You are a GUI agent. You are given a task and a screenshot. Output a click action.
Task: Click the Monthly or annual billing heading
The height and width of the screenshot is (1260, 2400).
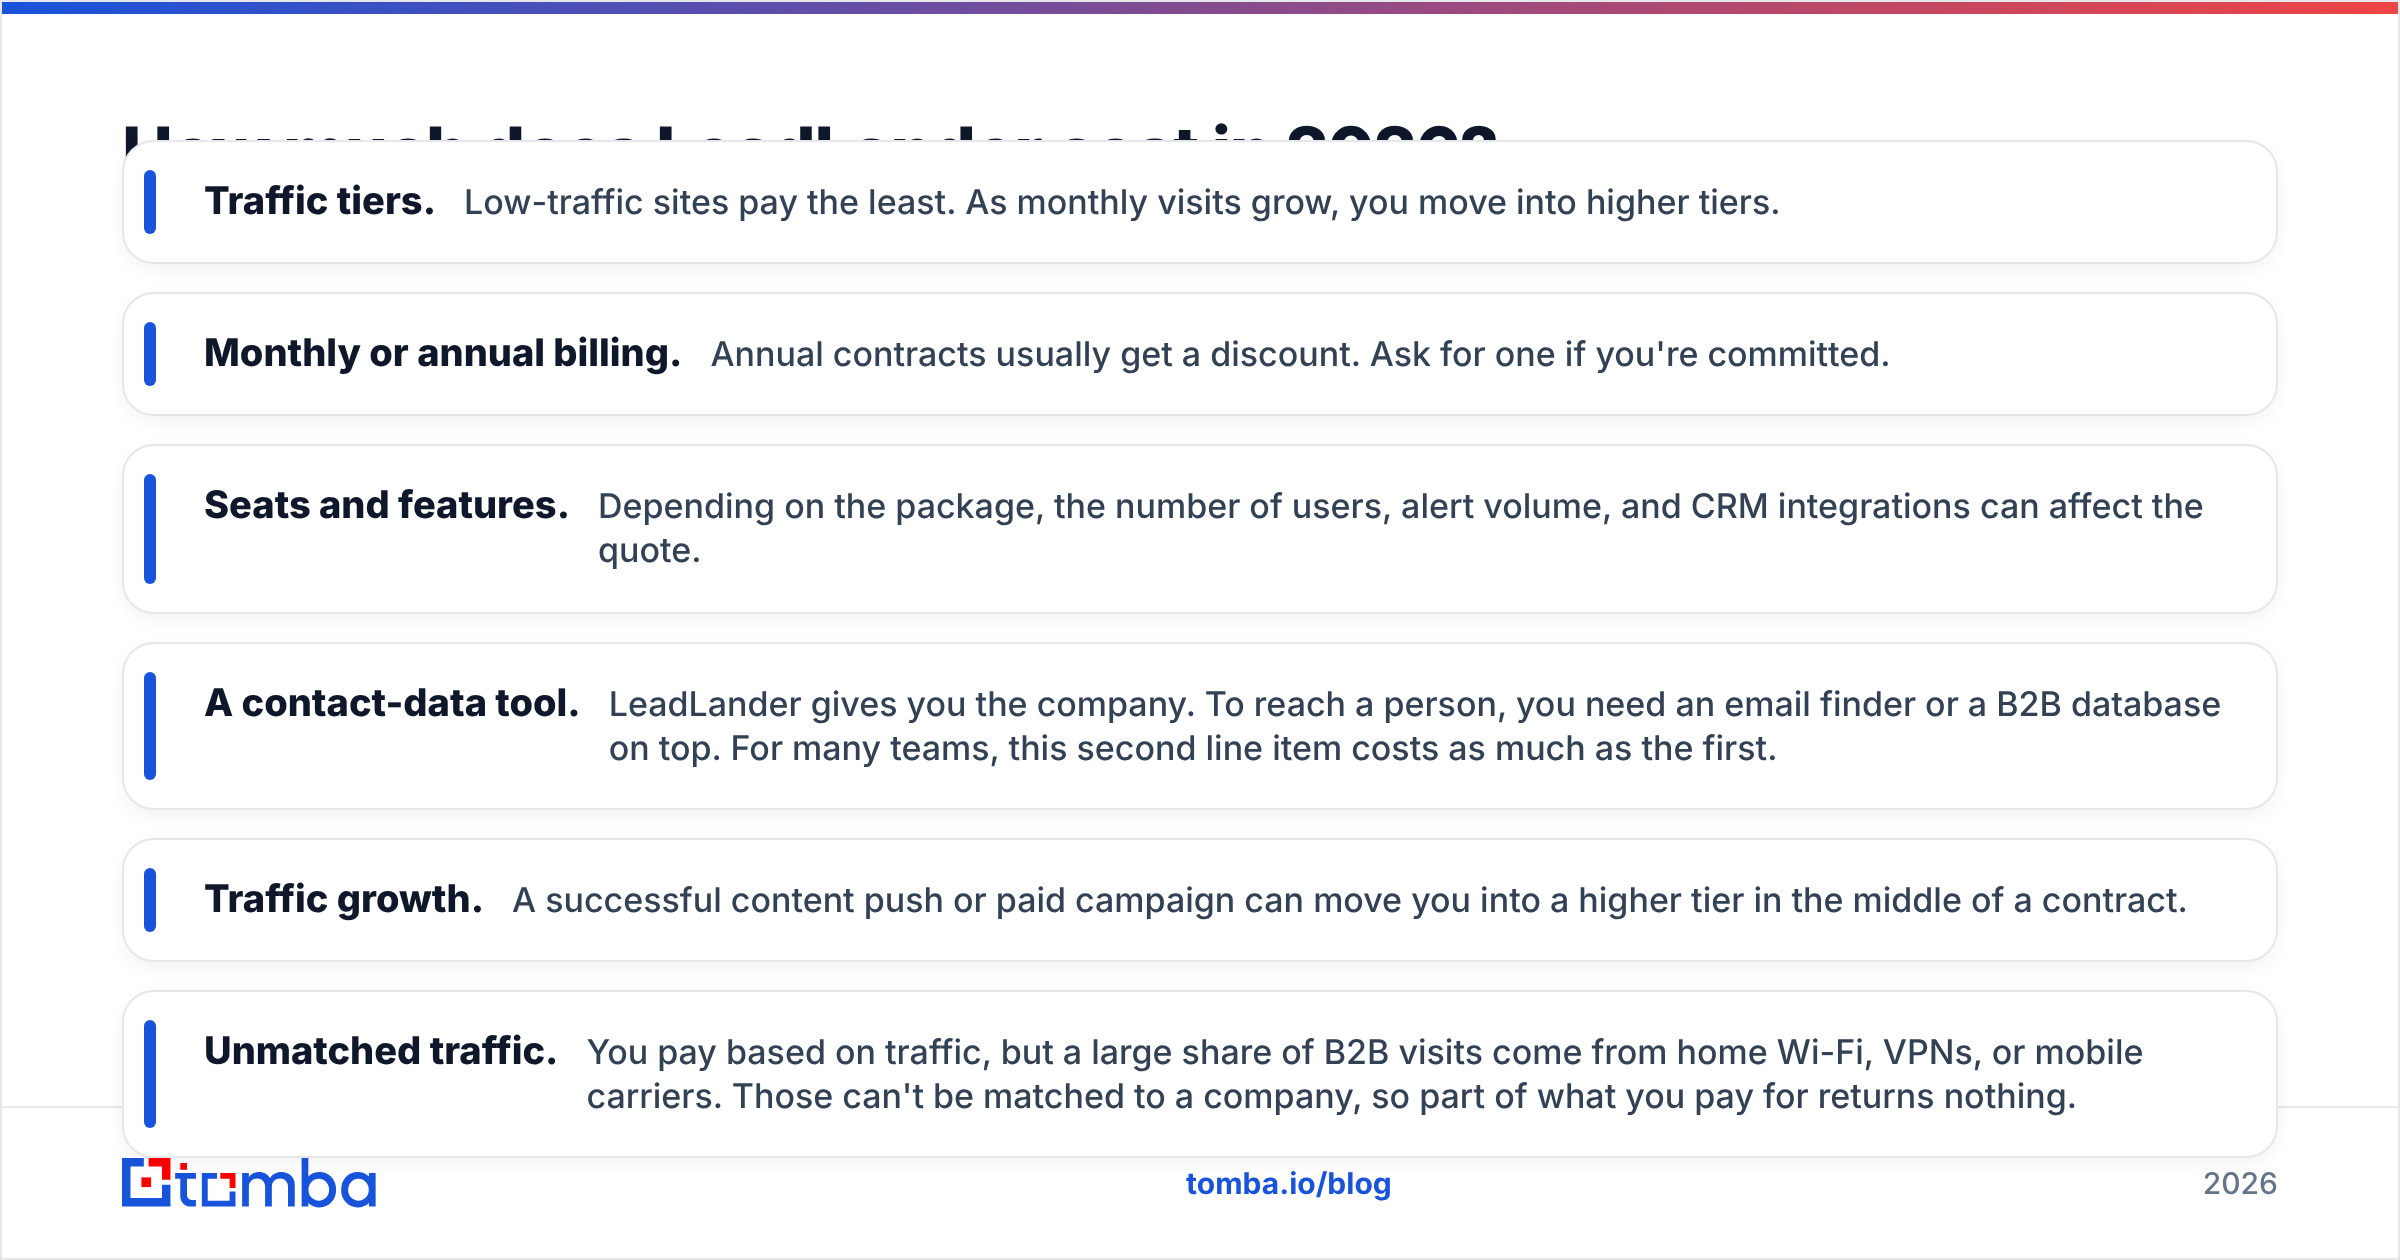click(442, 353)
